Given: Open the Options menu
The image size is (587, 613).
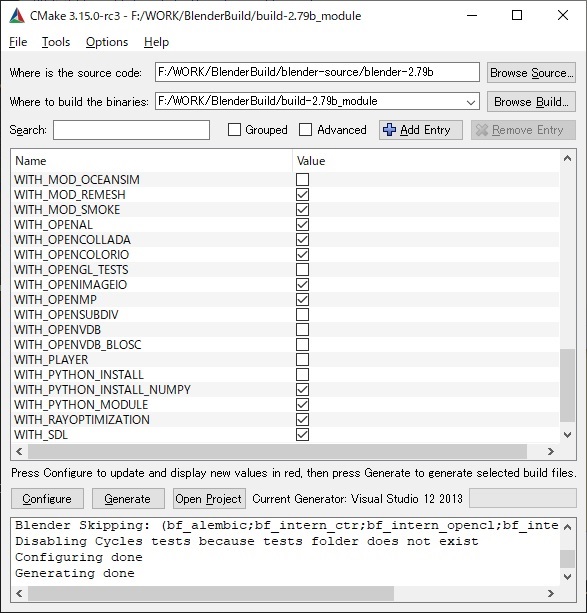Looking at the screenshot, I should coord(107,42).
